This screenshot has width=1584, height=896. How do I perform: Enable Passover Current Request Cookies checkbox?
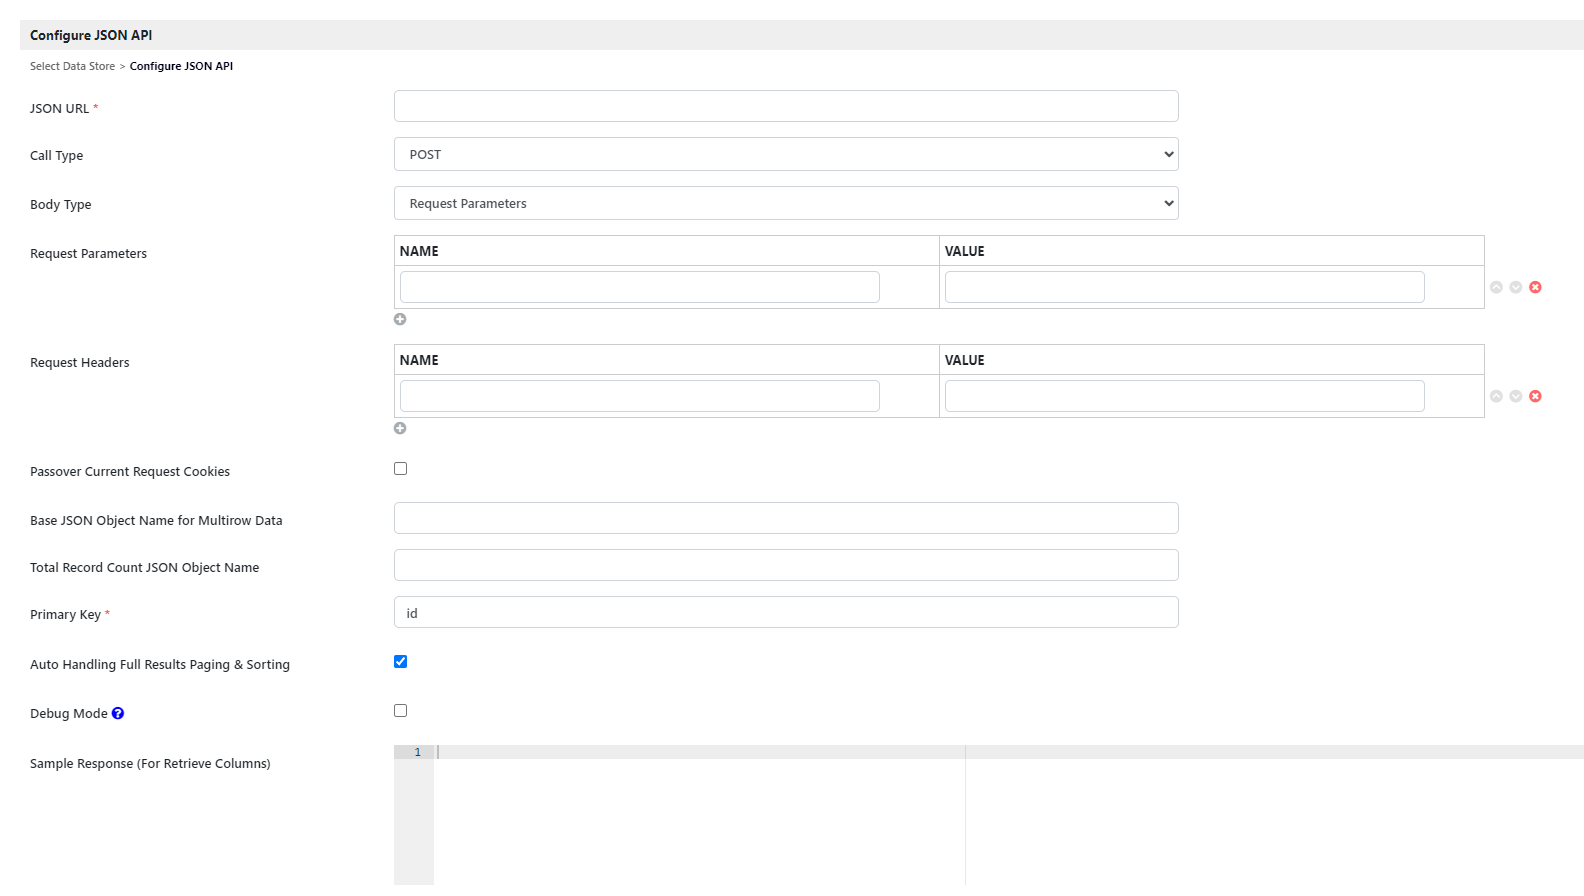(400, 469)
